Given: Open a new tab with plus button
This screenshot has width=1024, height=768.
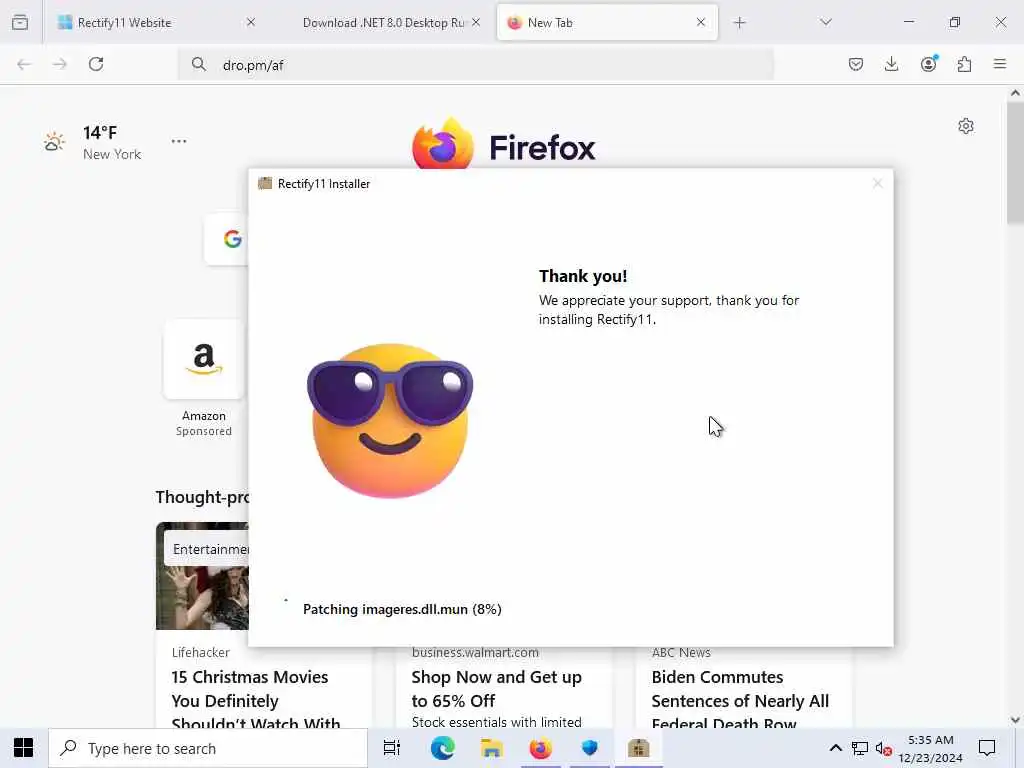Looking at the screenshot, I should tap(739, 23).
